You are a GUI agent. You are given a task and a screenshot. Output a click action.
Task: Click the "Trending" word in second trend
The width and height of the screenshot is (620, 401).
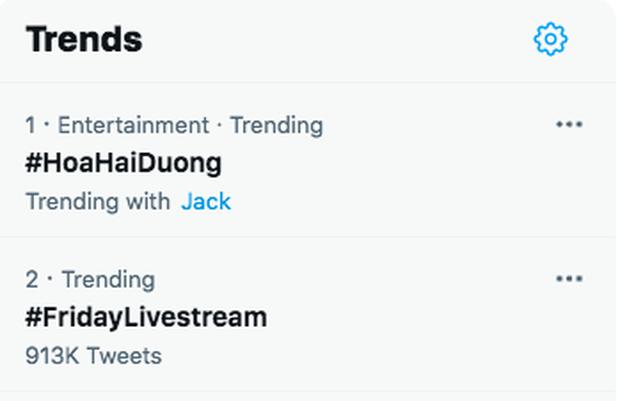pos(108,279)
